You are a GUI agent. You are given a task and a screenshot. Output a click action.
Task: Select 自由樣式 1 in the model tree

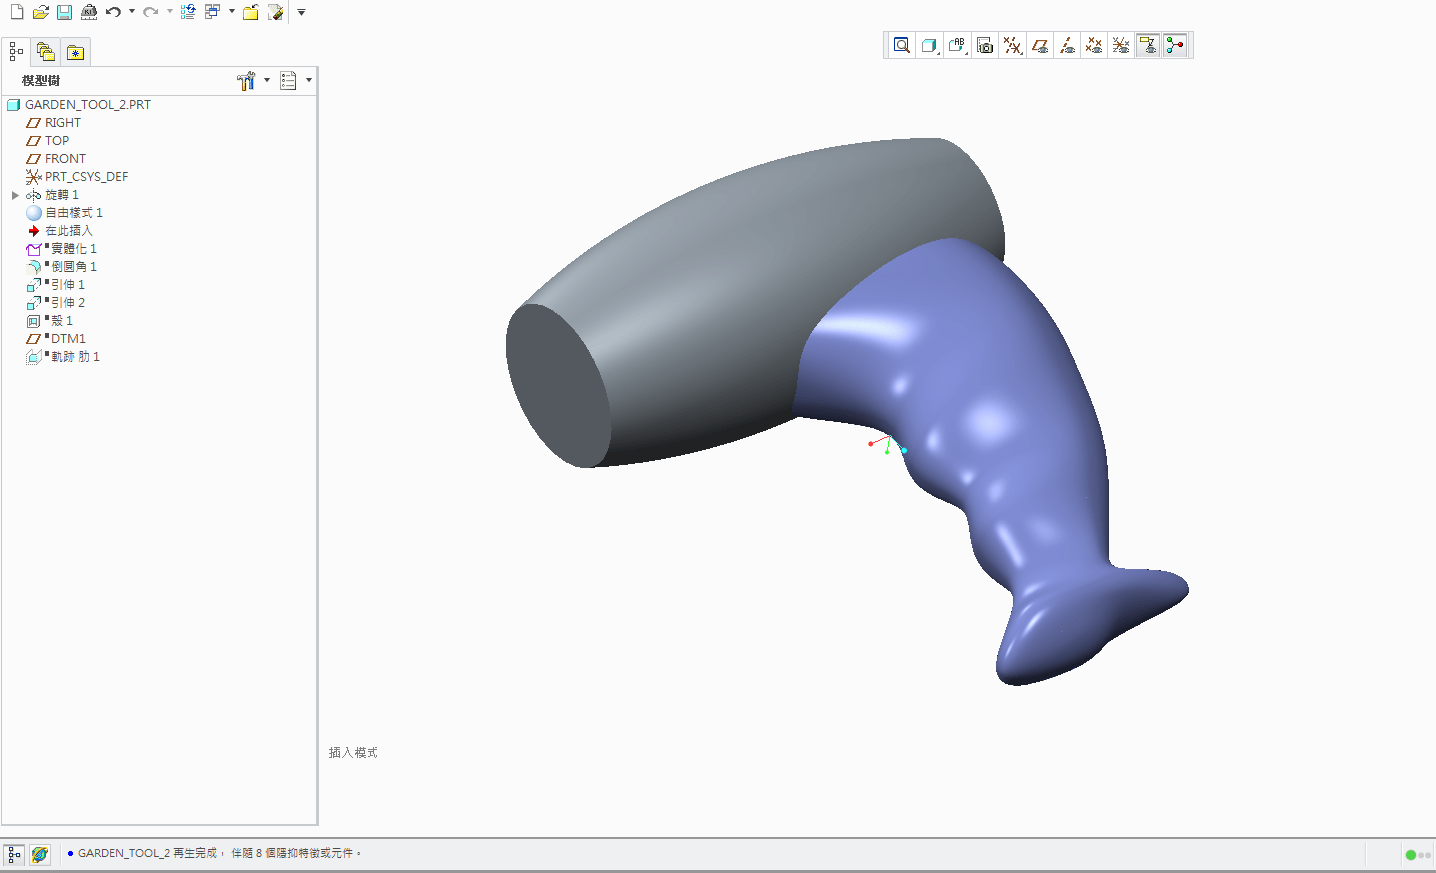tap(73, 213)
